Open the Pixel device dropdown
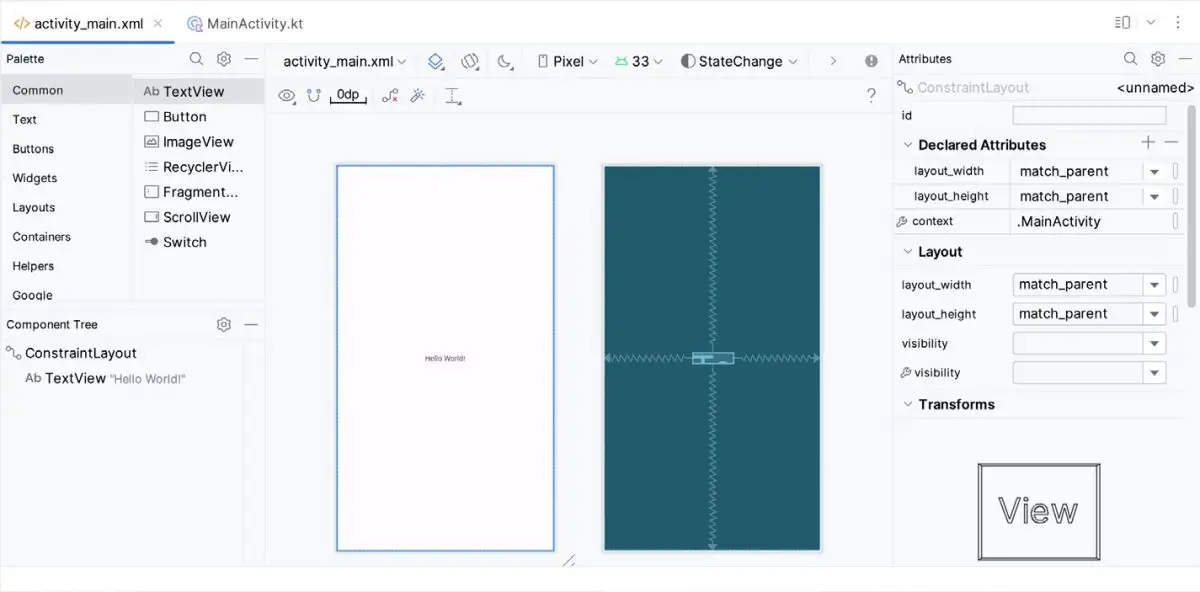Image resolution: width=1200 pixels, height=592 pixels. (566, 61)
